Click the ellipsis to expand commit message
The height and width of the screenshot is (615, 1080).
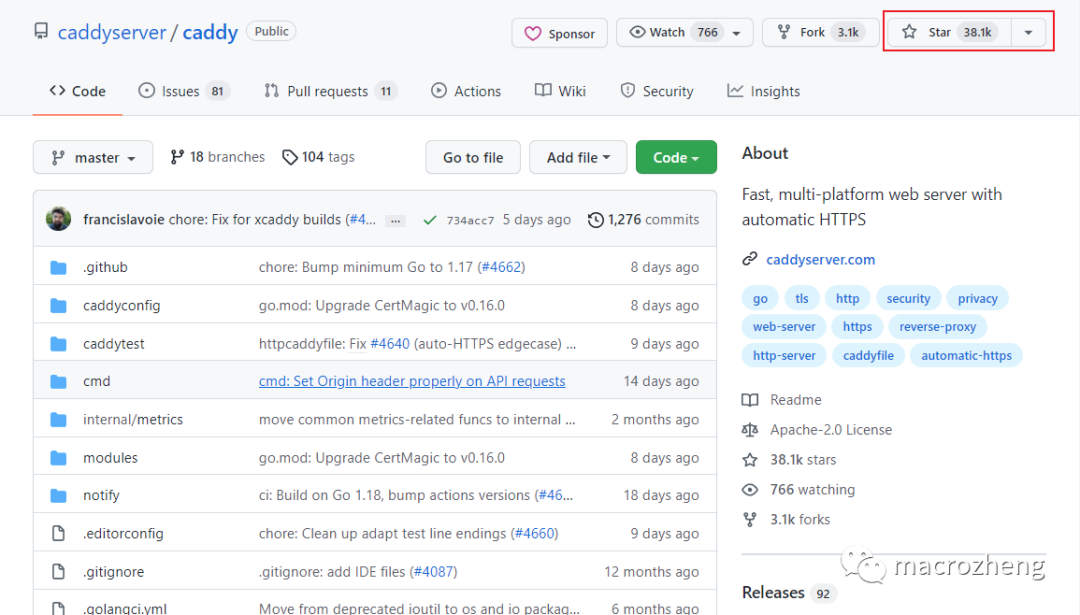[395, 219]
